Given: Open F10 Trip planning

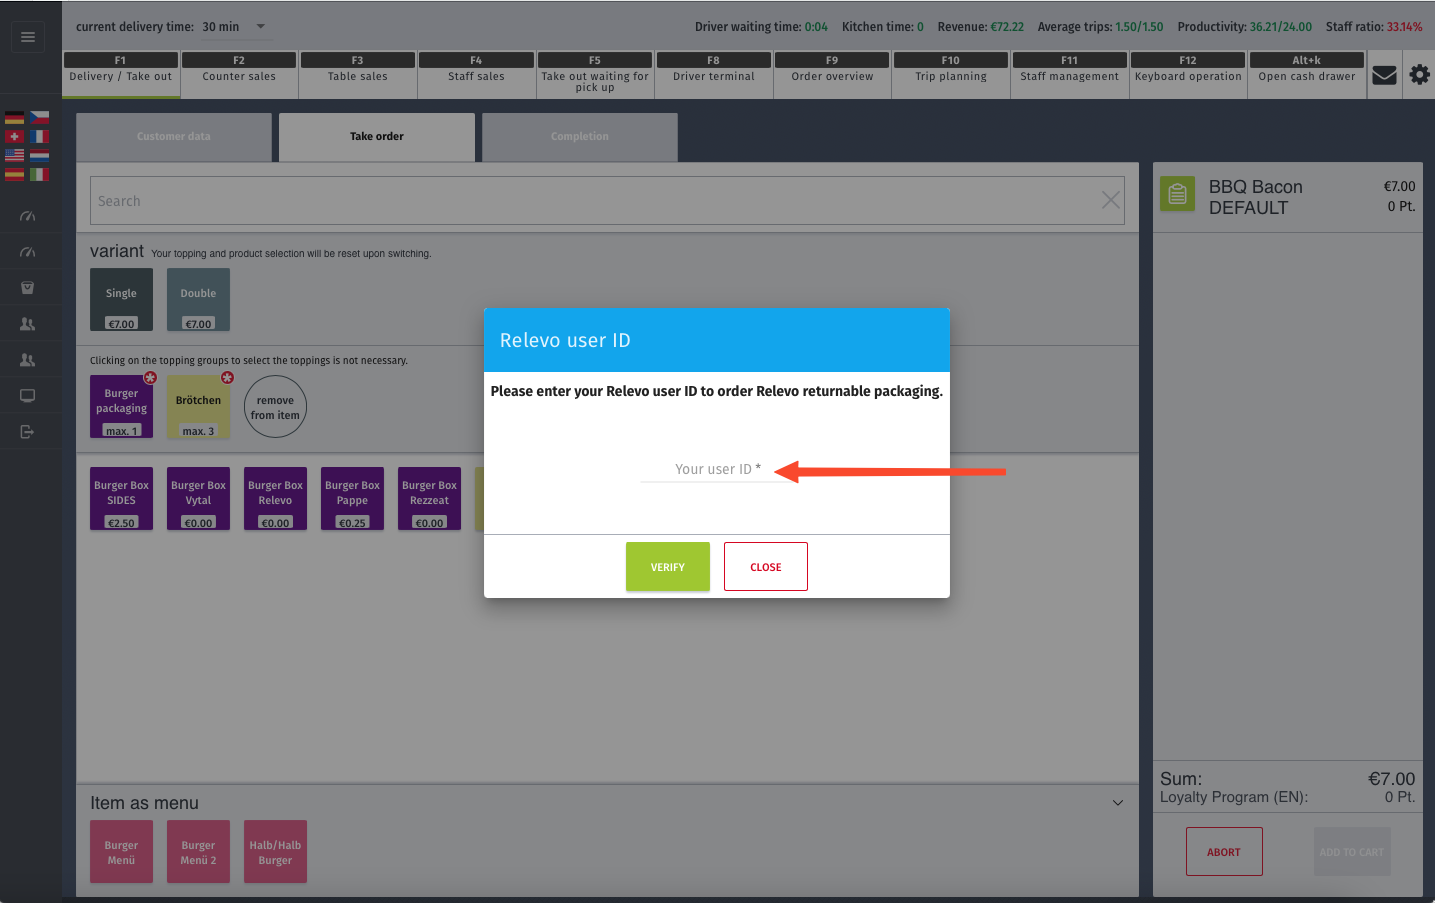Looking at the screenshot, I should click(x=951, y=75).
